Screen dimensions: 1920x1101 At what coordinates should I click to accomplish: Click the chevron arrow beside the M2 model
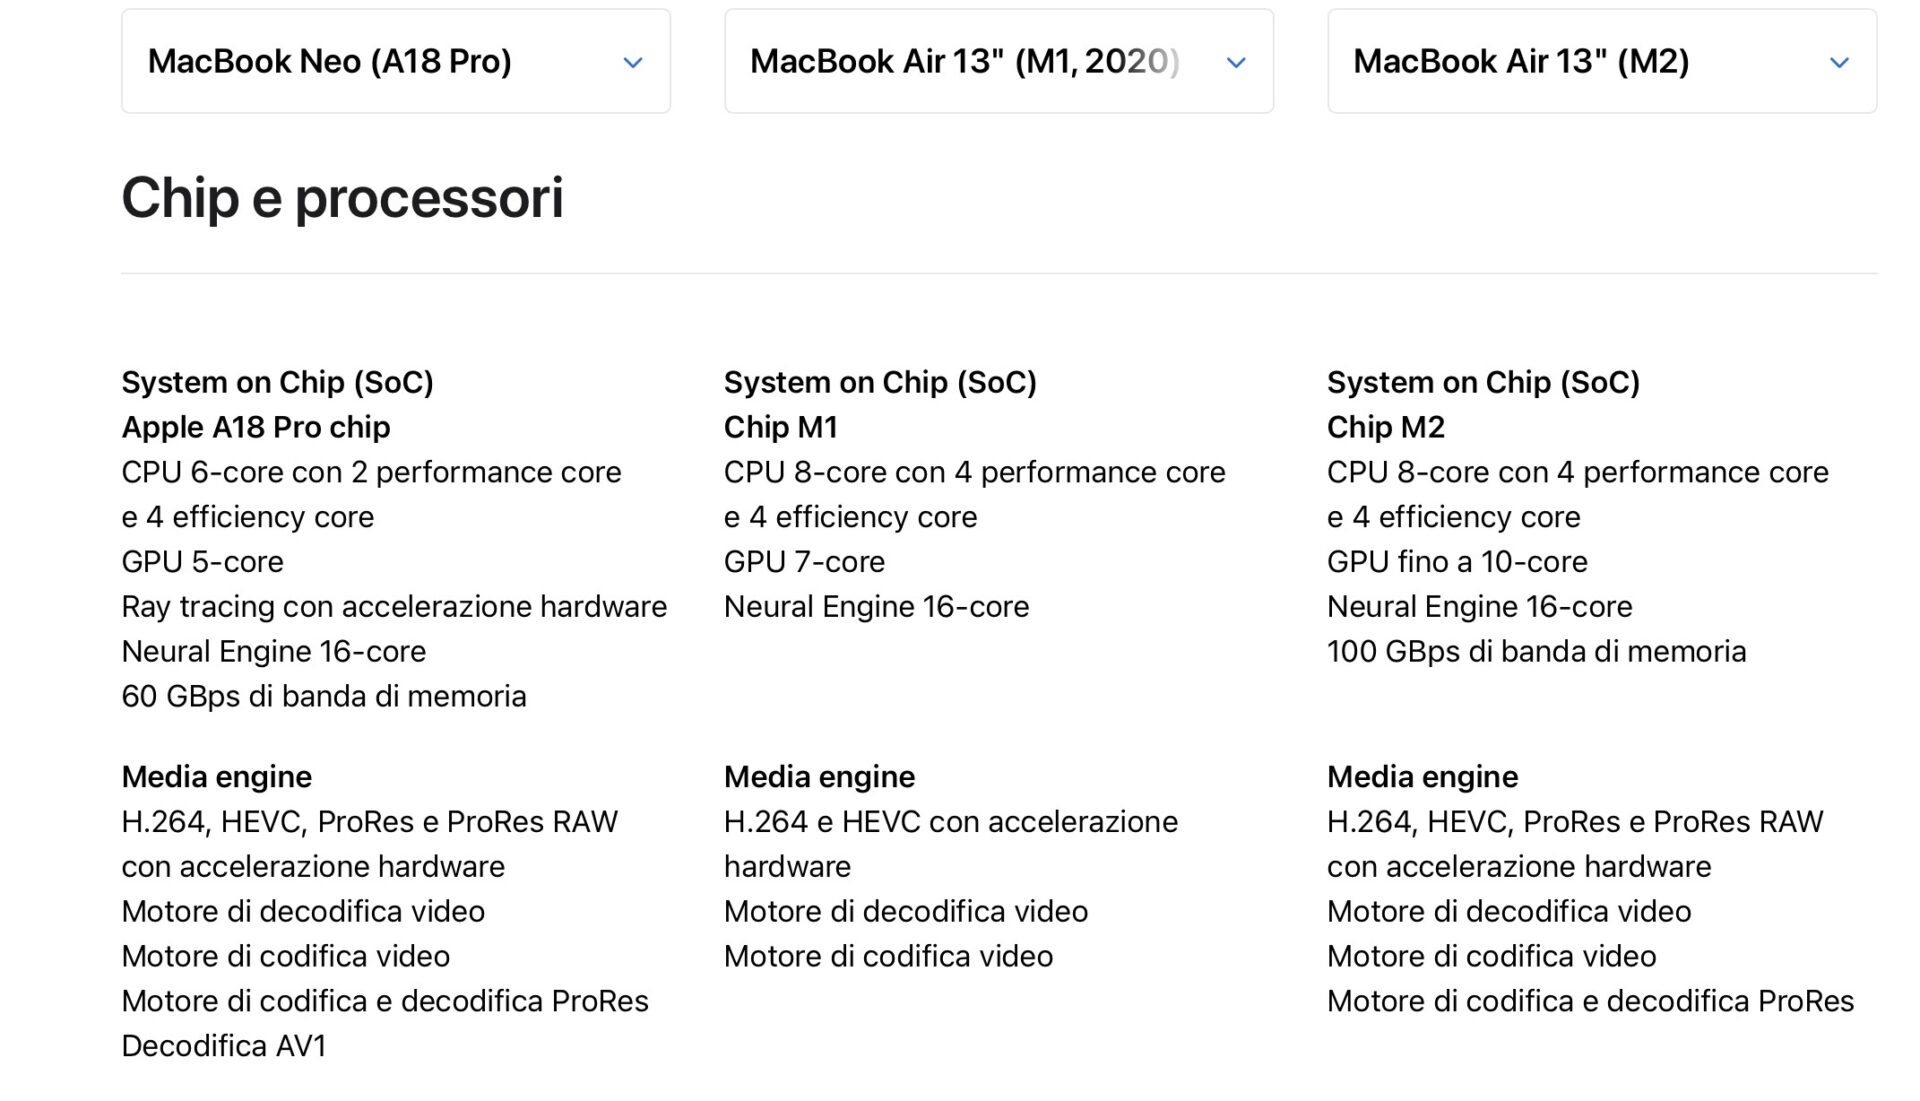click(x=1839, y=63)
